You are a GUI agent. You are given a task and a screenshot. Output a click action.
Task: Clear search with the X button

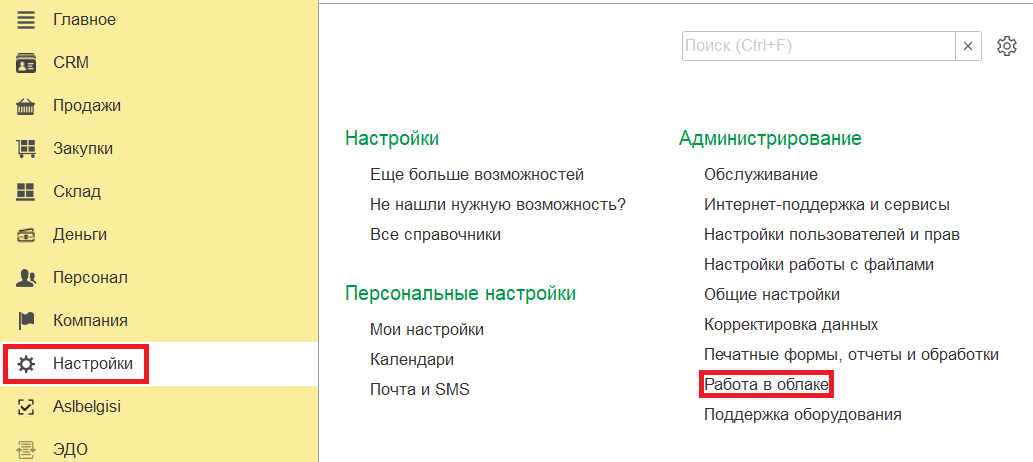(968, 46)
